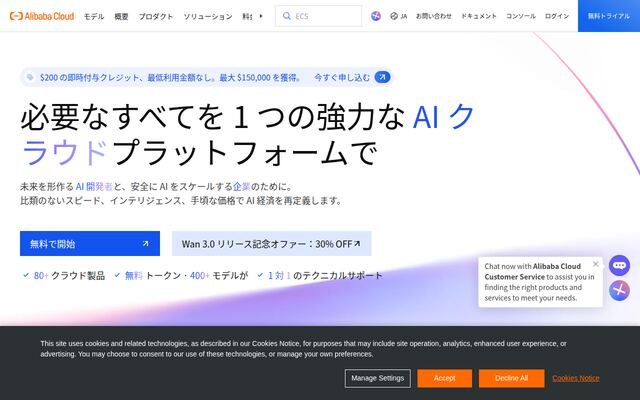640x400 pixels.
Task: Click the chat popup customer service message text
Action: pos(539,282)
